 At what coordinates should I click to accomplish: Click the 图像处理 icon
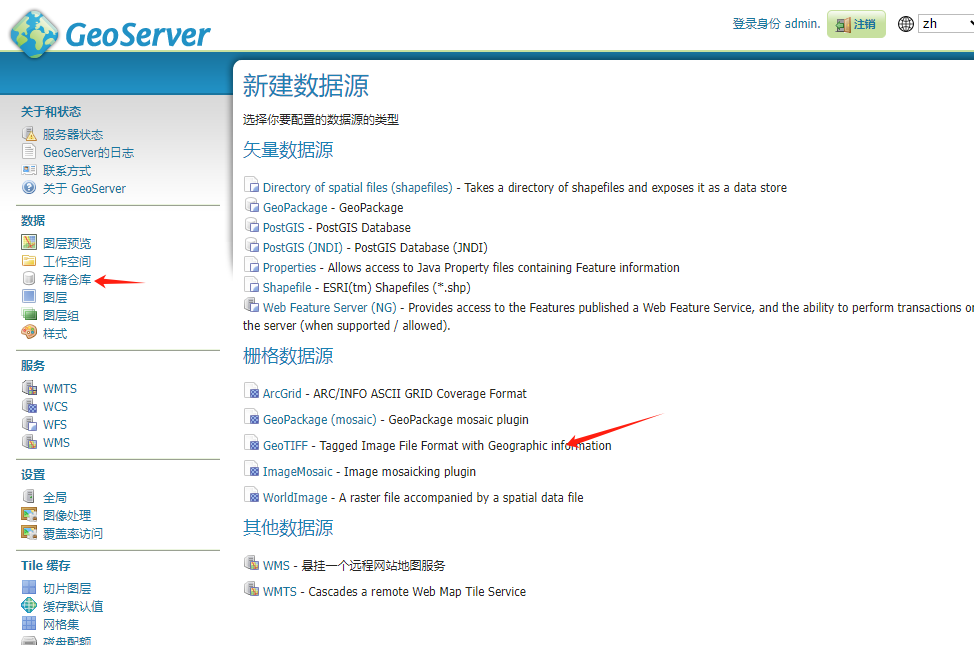(x=29, y=515)
